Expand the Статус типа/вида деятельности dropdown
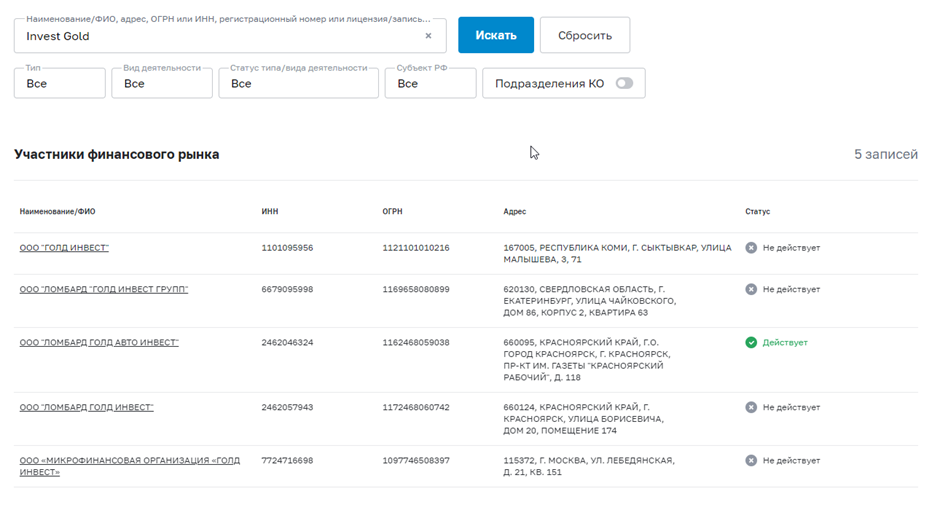Screen dimensions: 940x510 [x=299, y=83]
